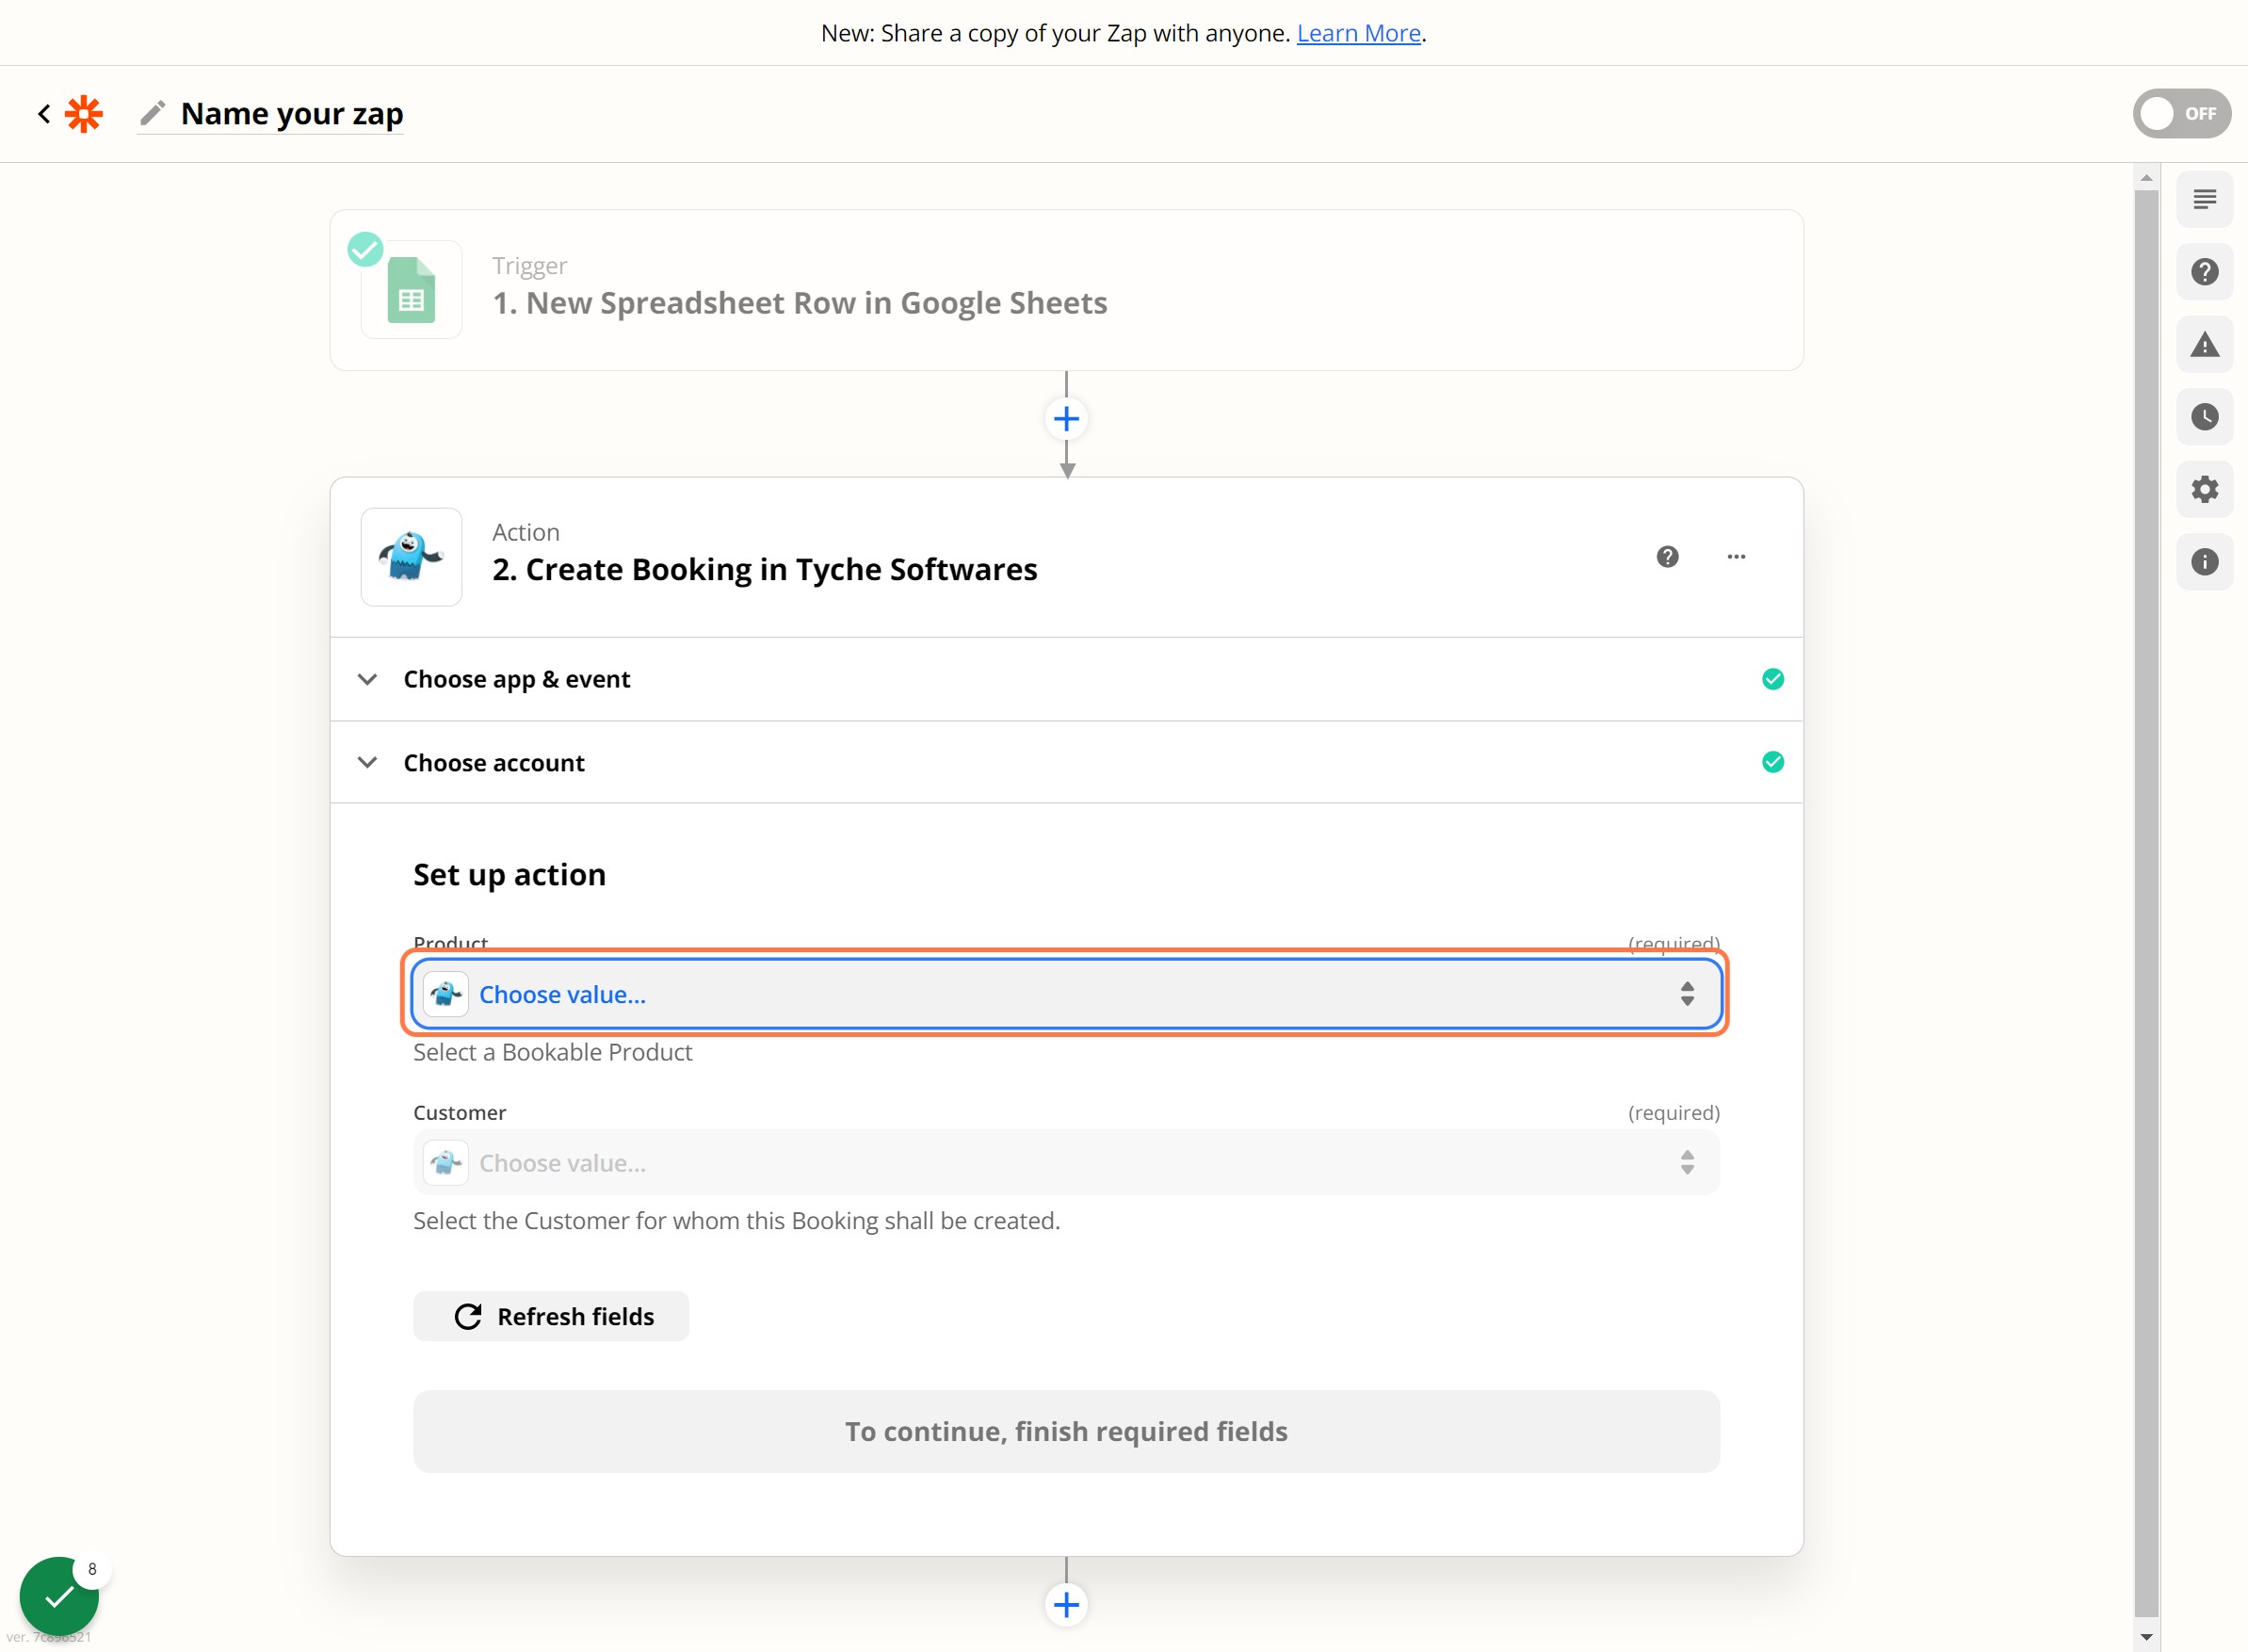Expand the Choose account section
2248x1652 pixels.
click(x=1066, y=763)
